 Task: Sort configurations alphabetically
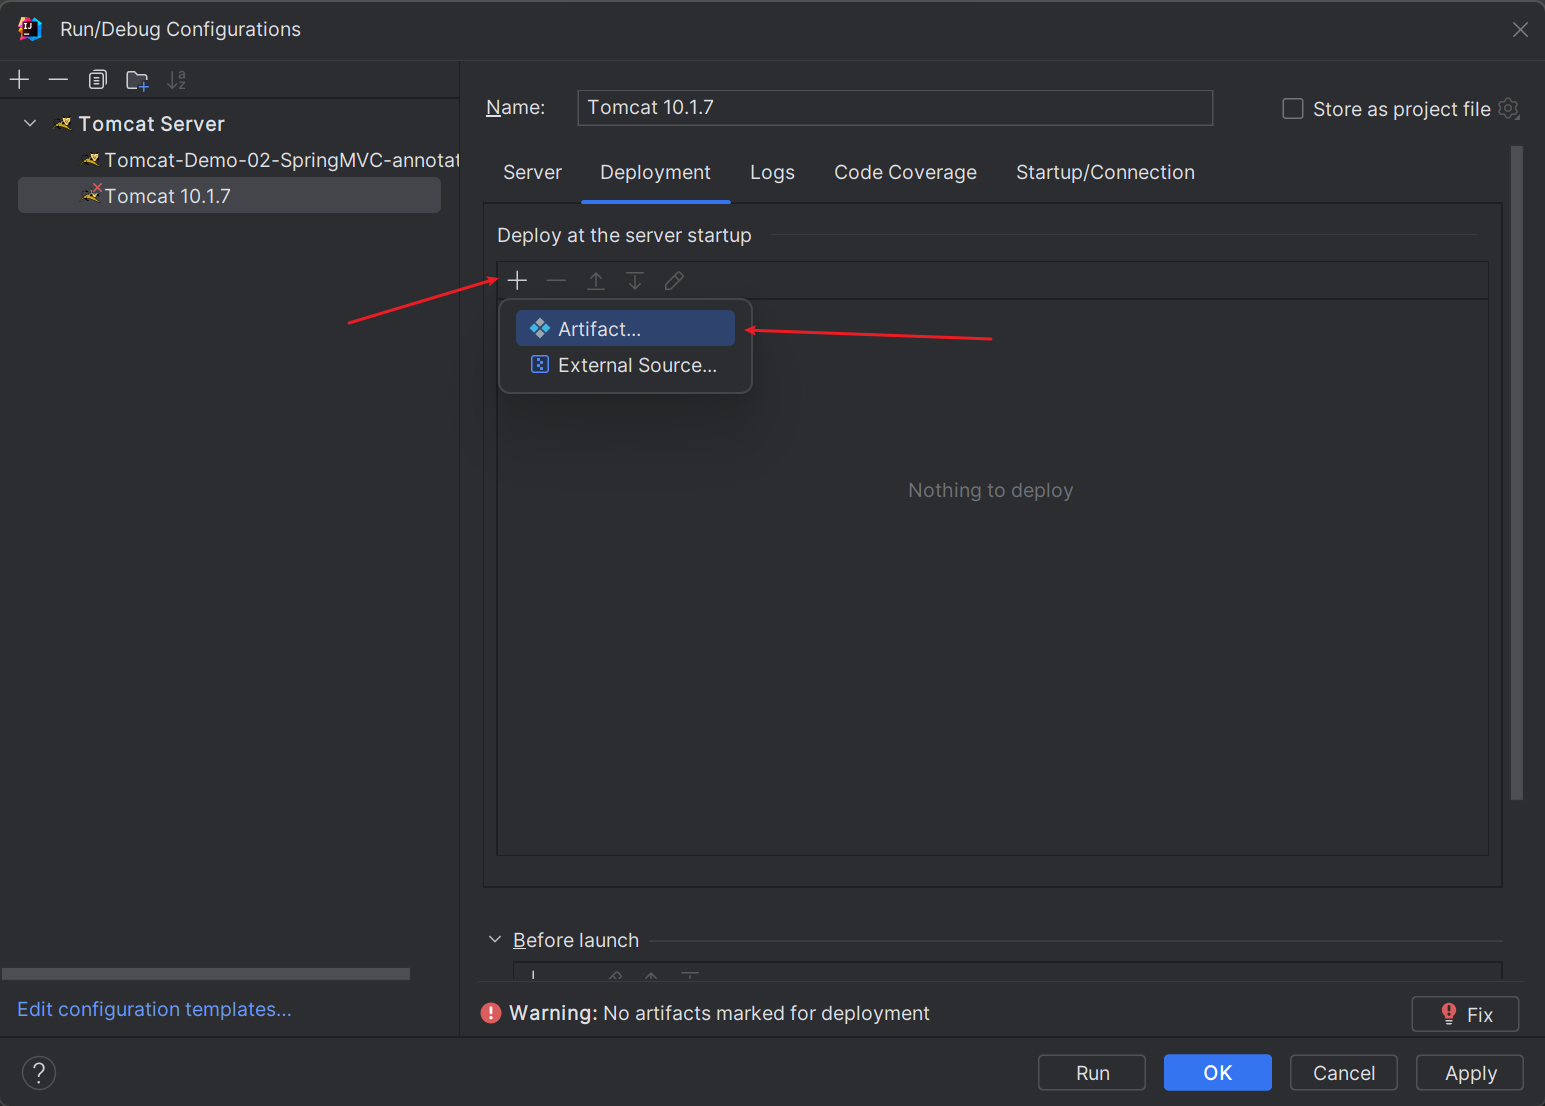[x=176, y=79]
